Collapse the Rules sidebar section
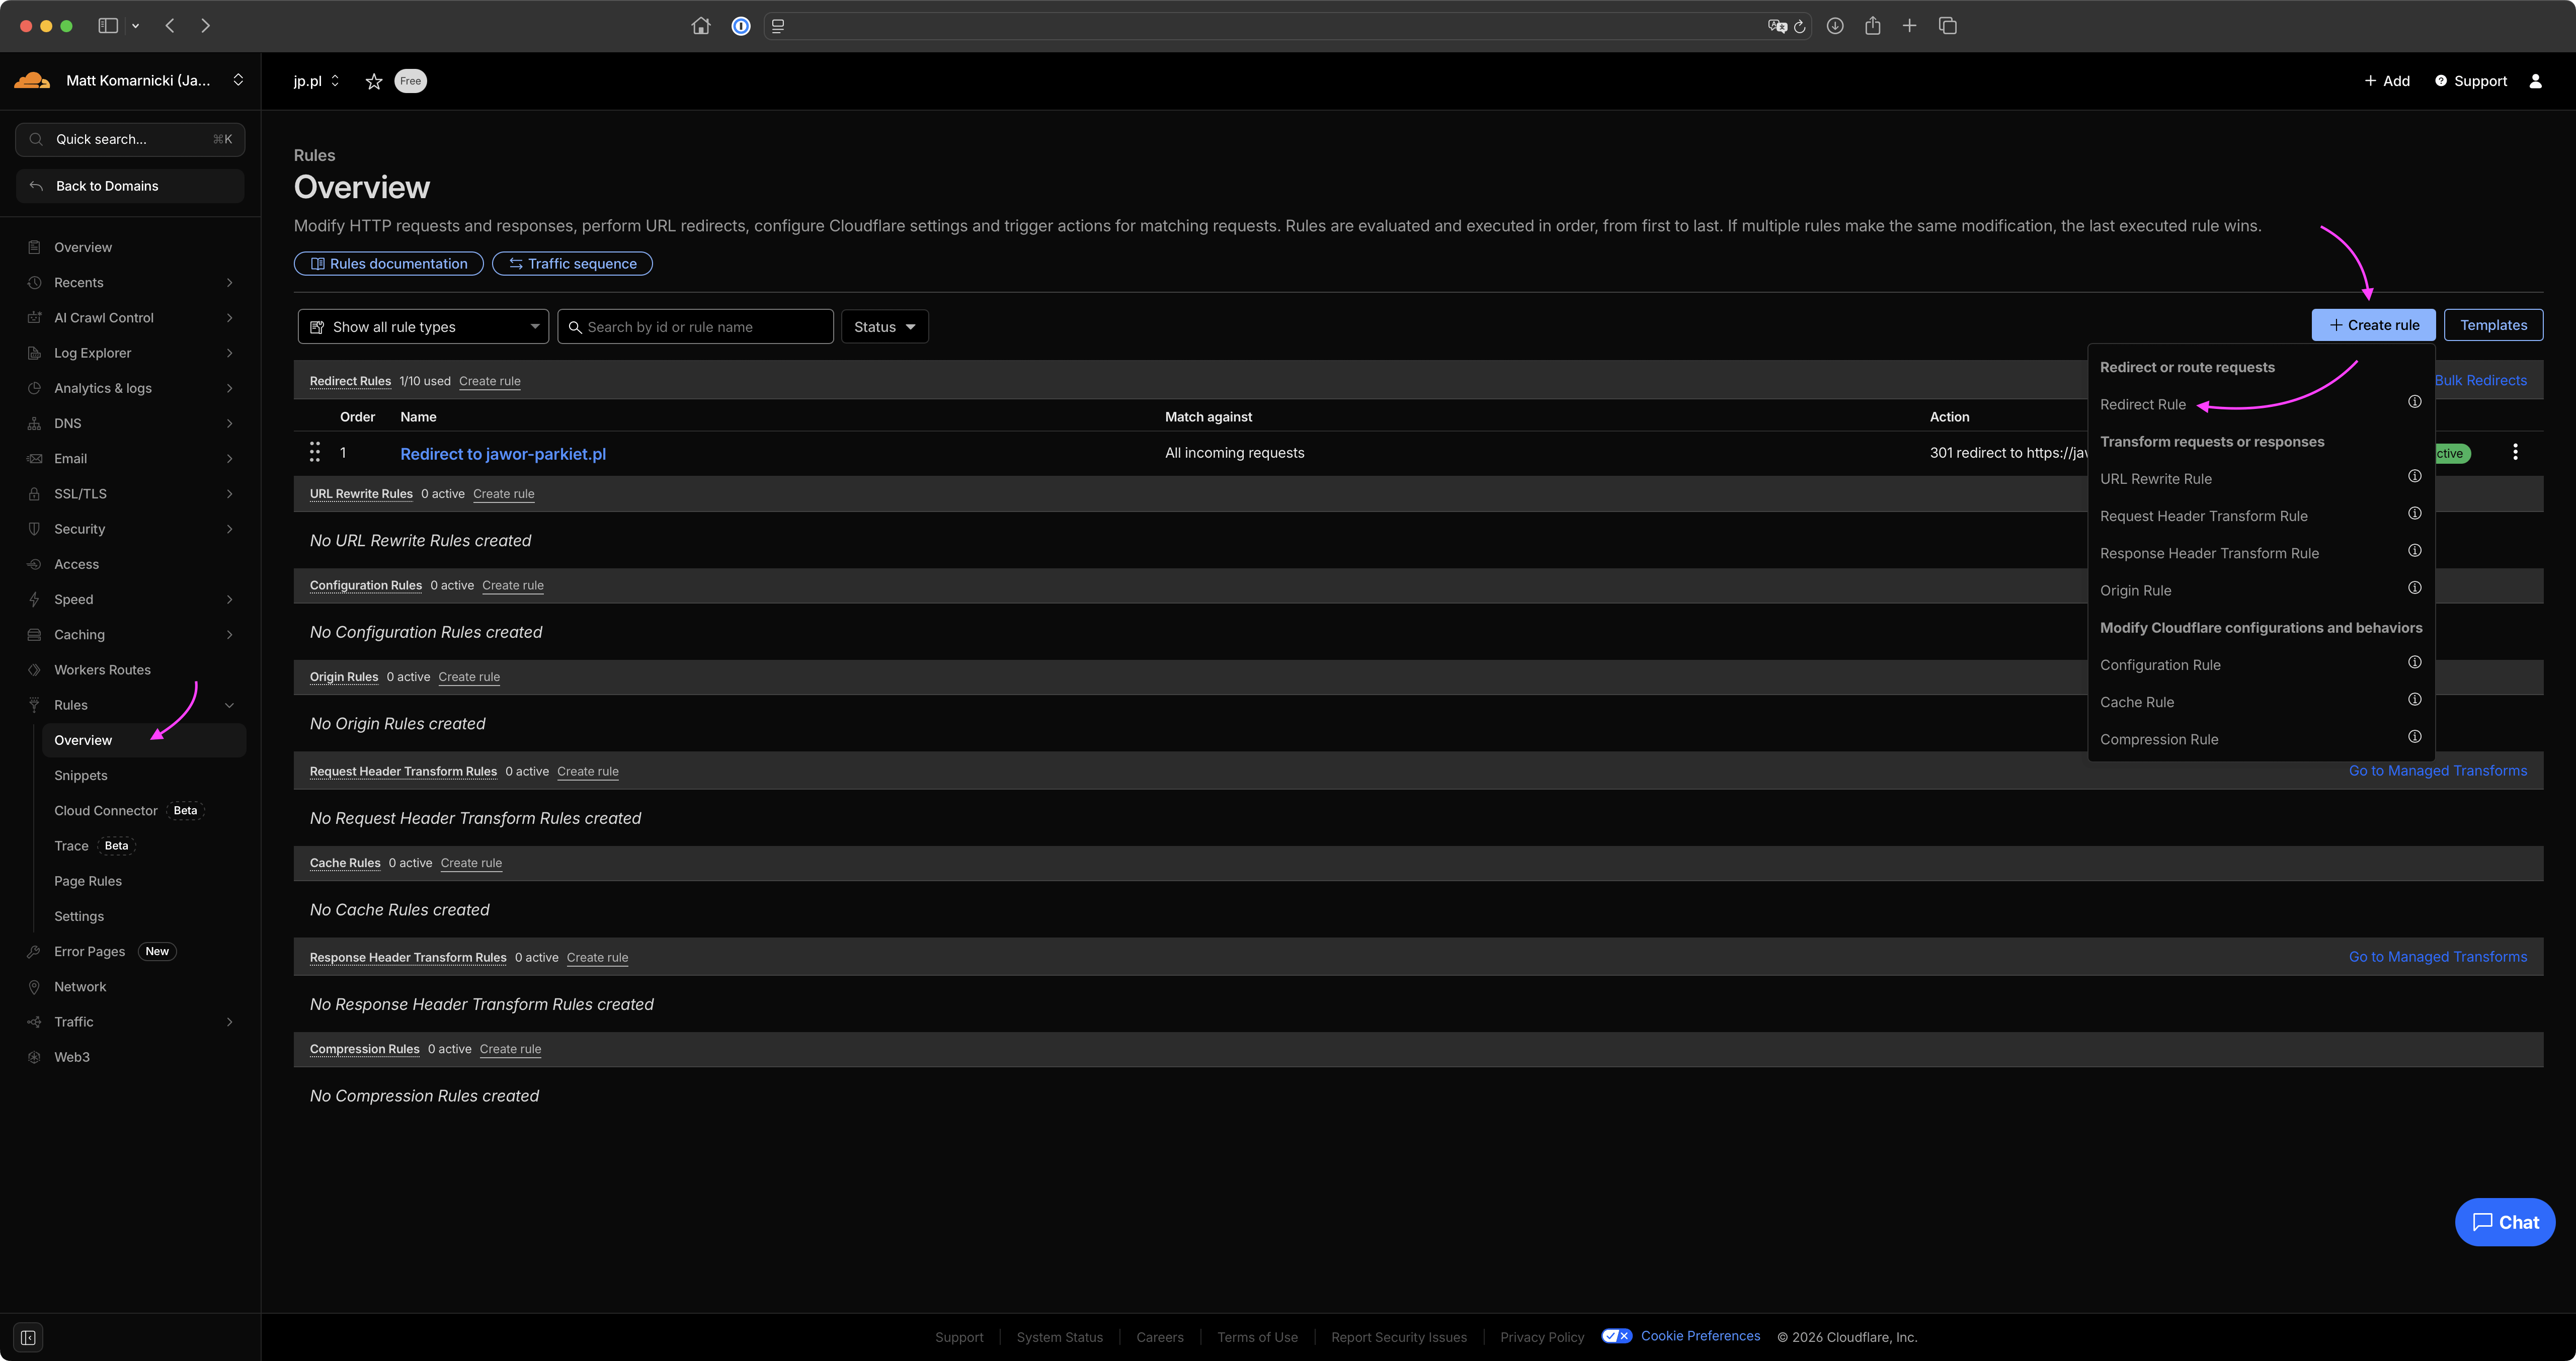Viewport: 2576px width, 1361px height. pos(229,705)
